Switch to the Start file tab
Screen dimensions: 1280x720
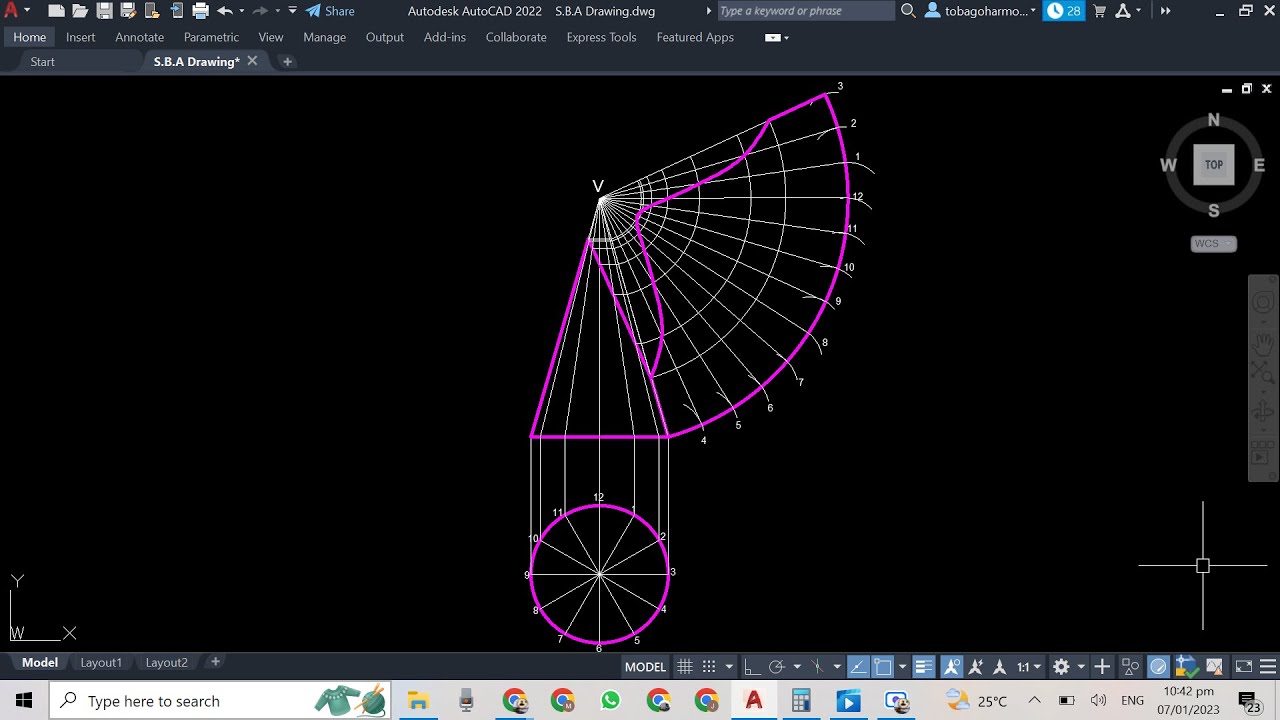[x=42, y=61]
